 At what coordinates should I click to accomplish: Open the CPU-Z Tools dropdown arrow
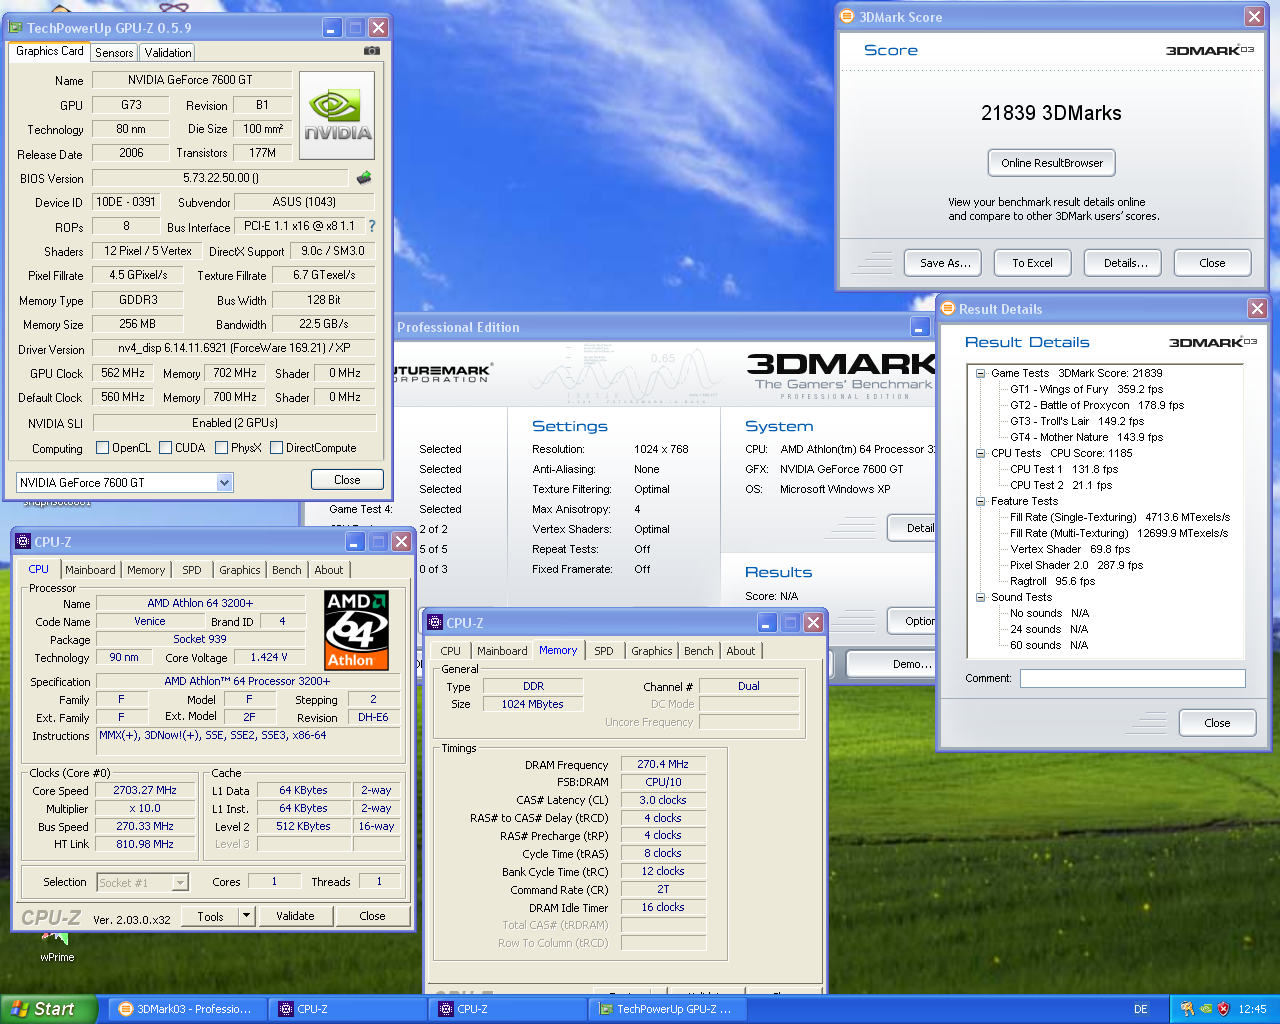(246, 915)
